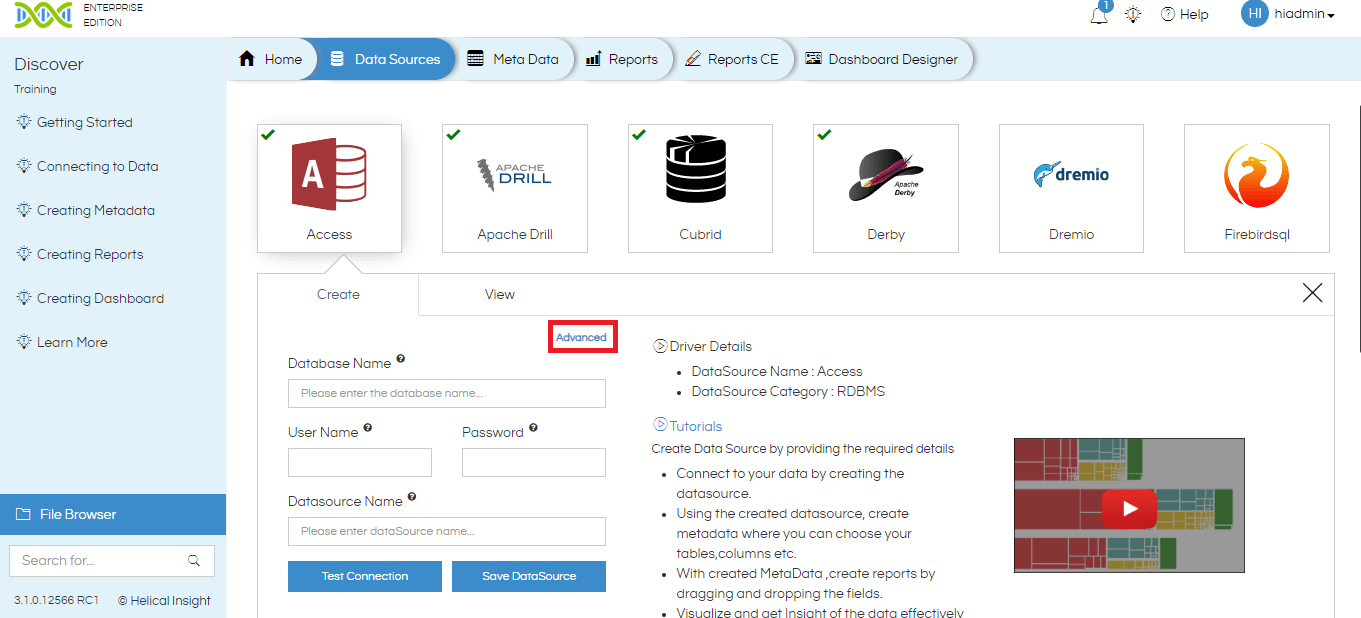Click the User Name help icon

(368, 427)
